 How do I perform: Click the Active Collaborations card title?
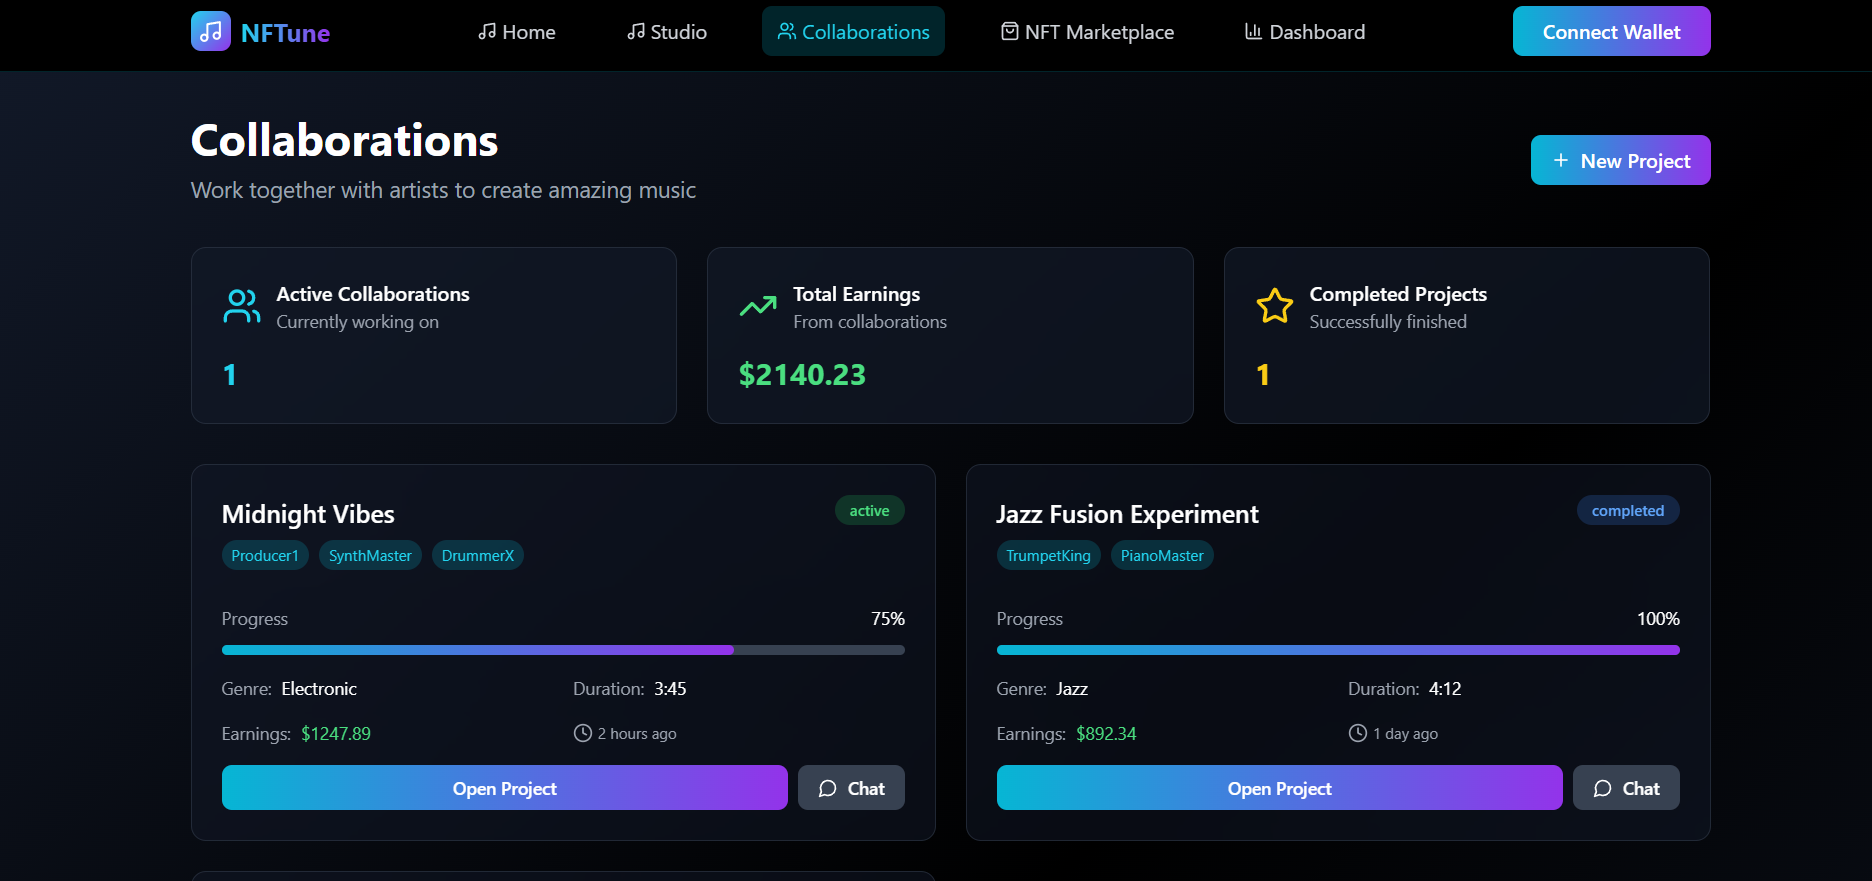373,294
